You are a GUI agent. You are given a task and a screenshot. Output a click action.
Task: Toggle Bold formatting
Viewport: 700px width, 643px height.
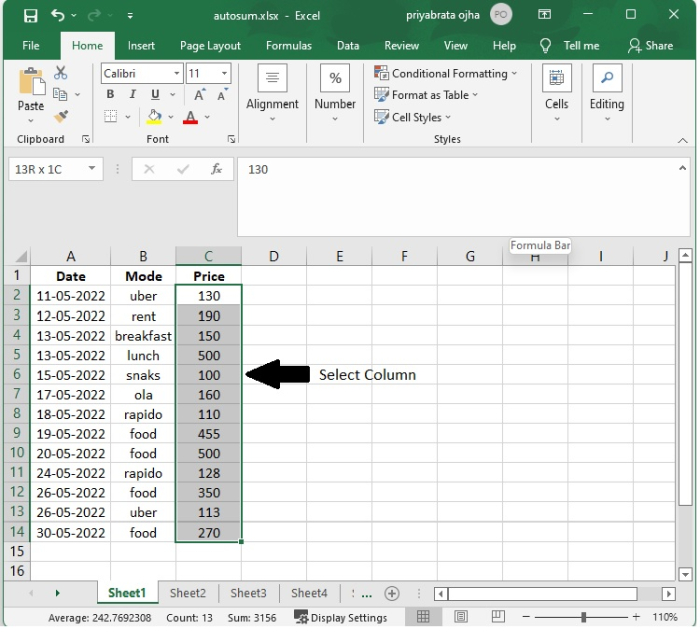click(x=110, y=94)
